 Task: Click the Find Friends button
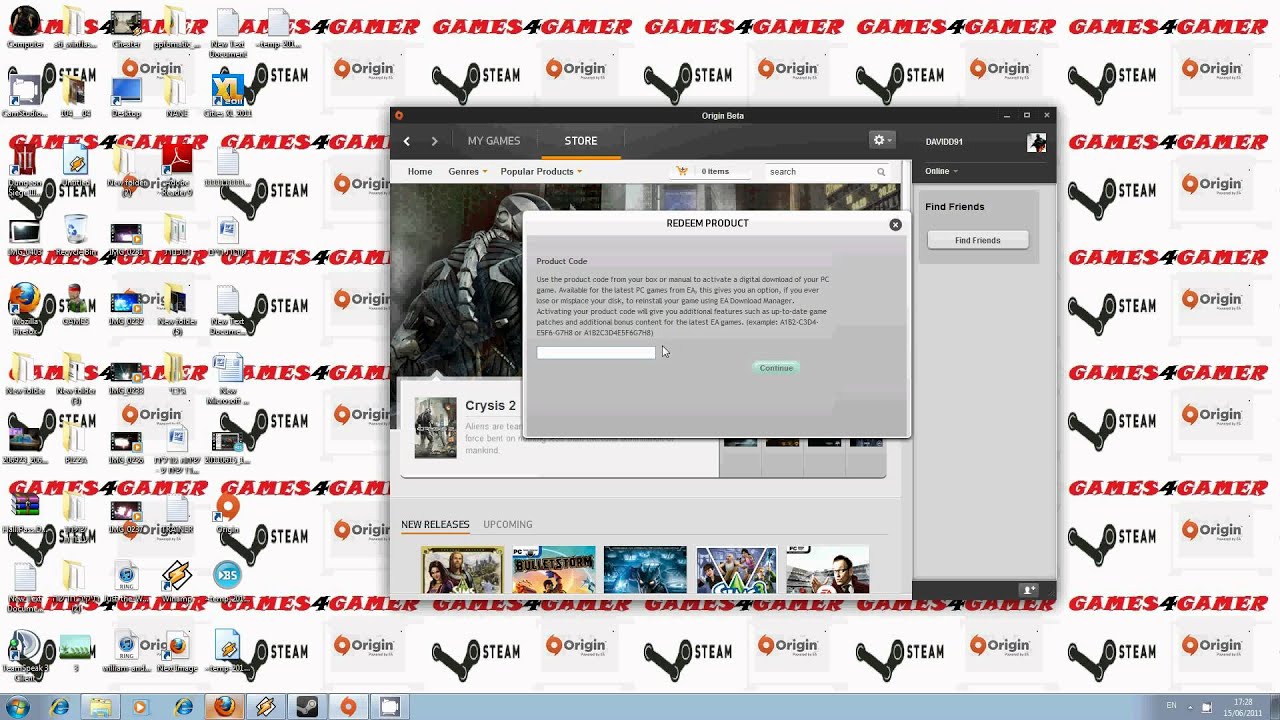[978, 240]
